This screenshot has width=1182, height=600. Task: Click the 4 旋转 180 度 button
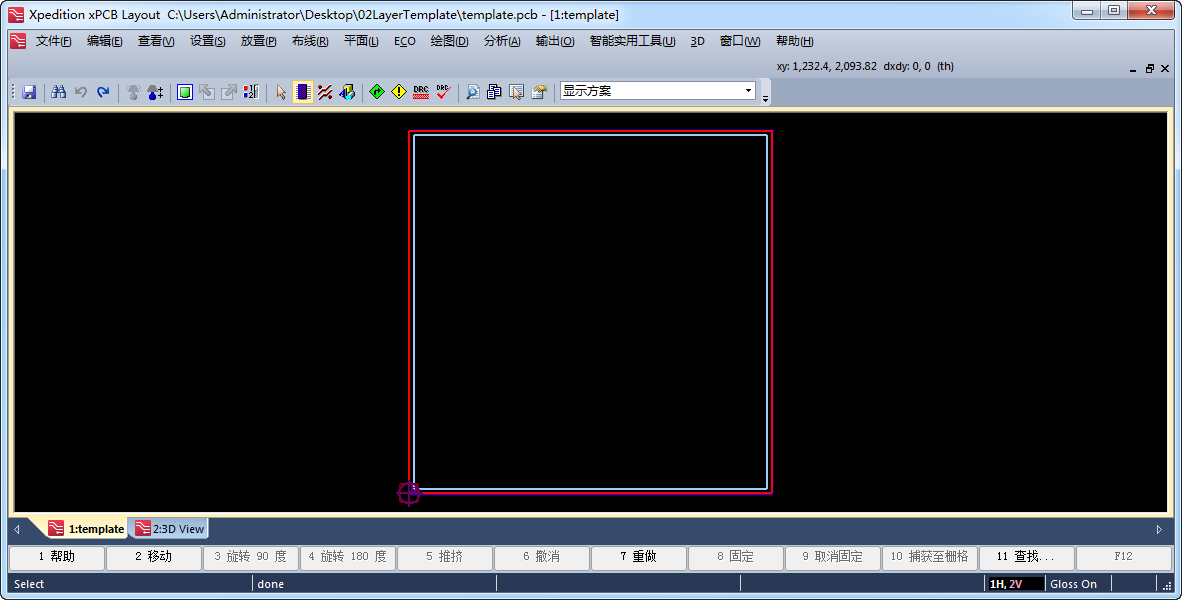pyautogui.click(x=348, y=557)
